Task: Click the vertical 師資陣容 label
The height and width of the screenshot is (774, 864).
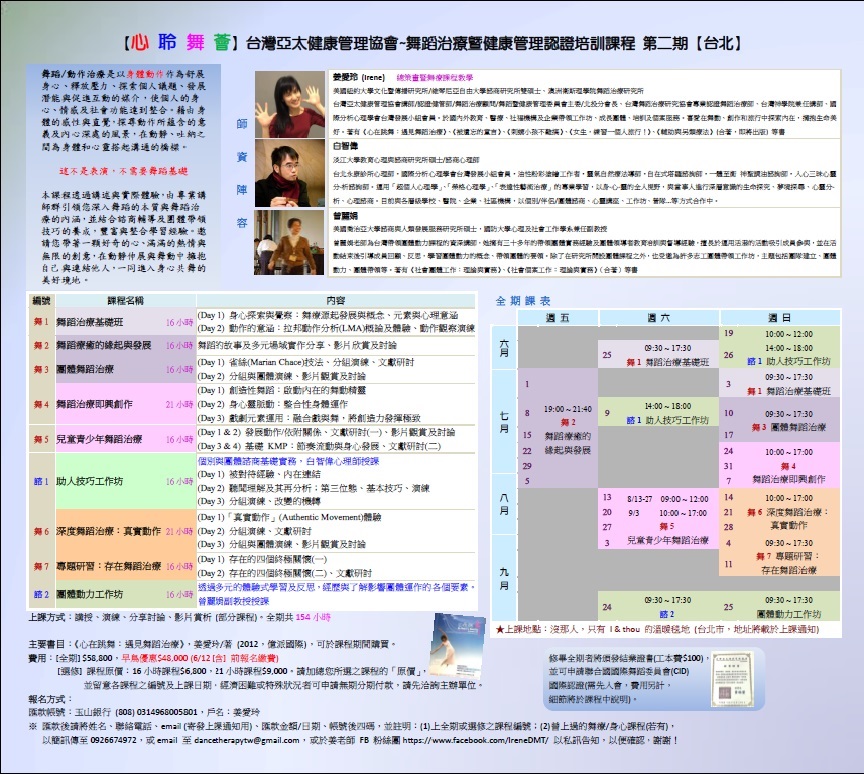Action: (x=241, y=173)
